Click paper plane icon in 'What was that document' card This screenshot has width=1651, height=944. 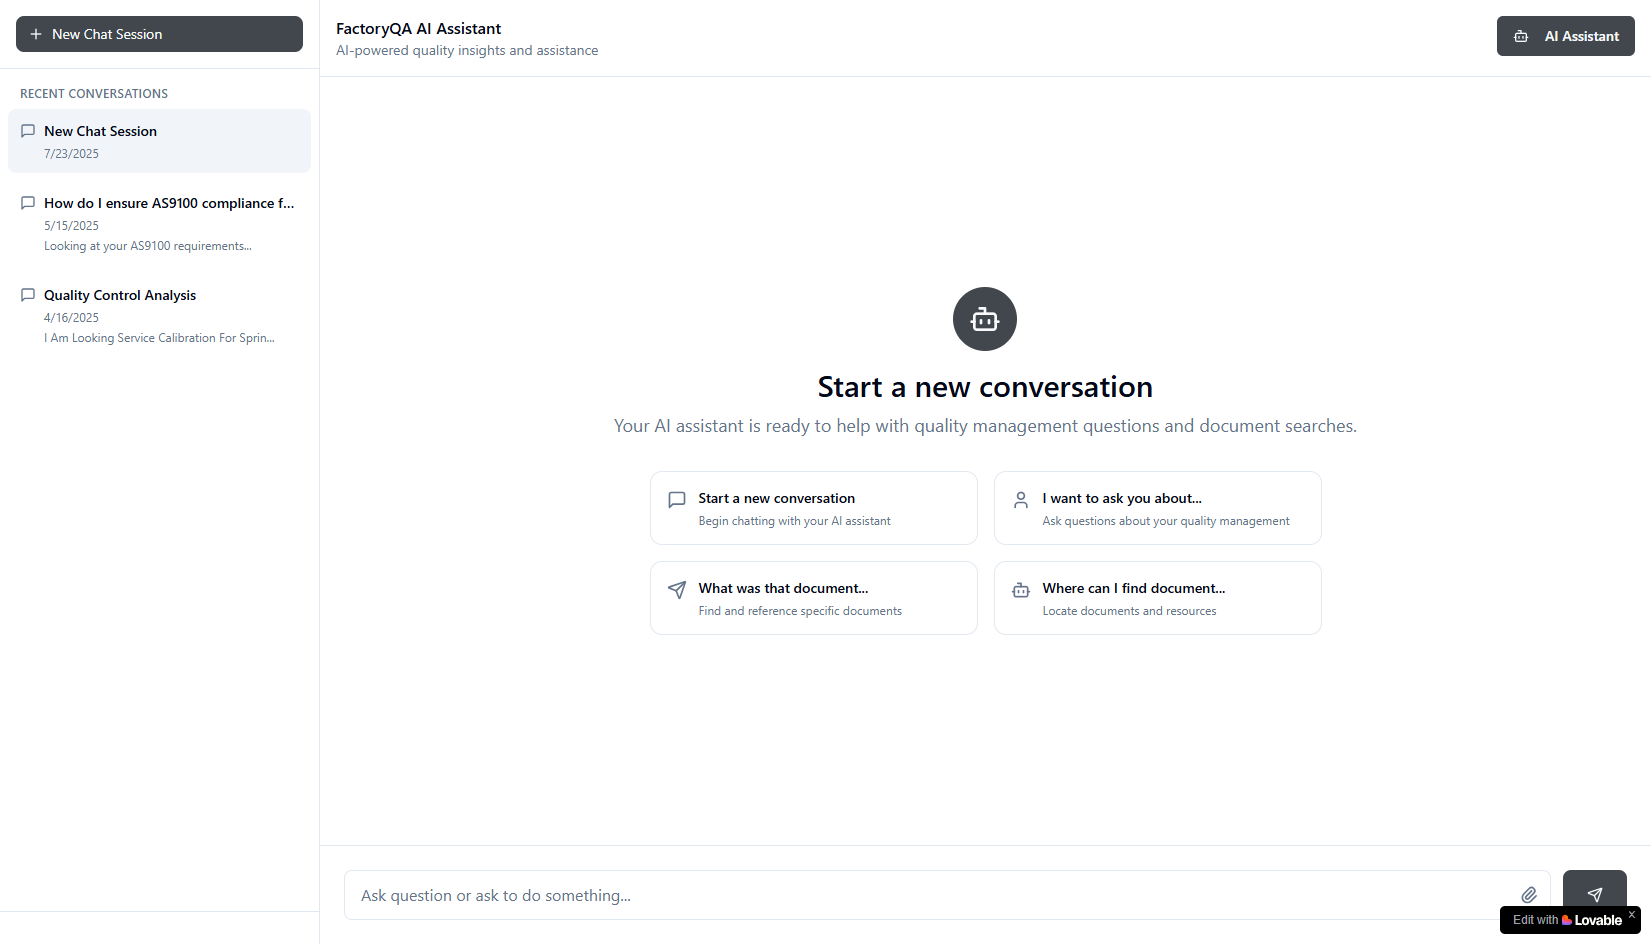tap(677, 590)
